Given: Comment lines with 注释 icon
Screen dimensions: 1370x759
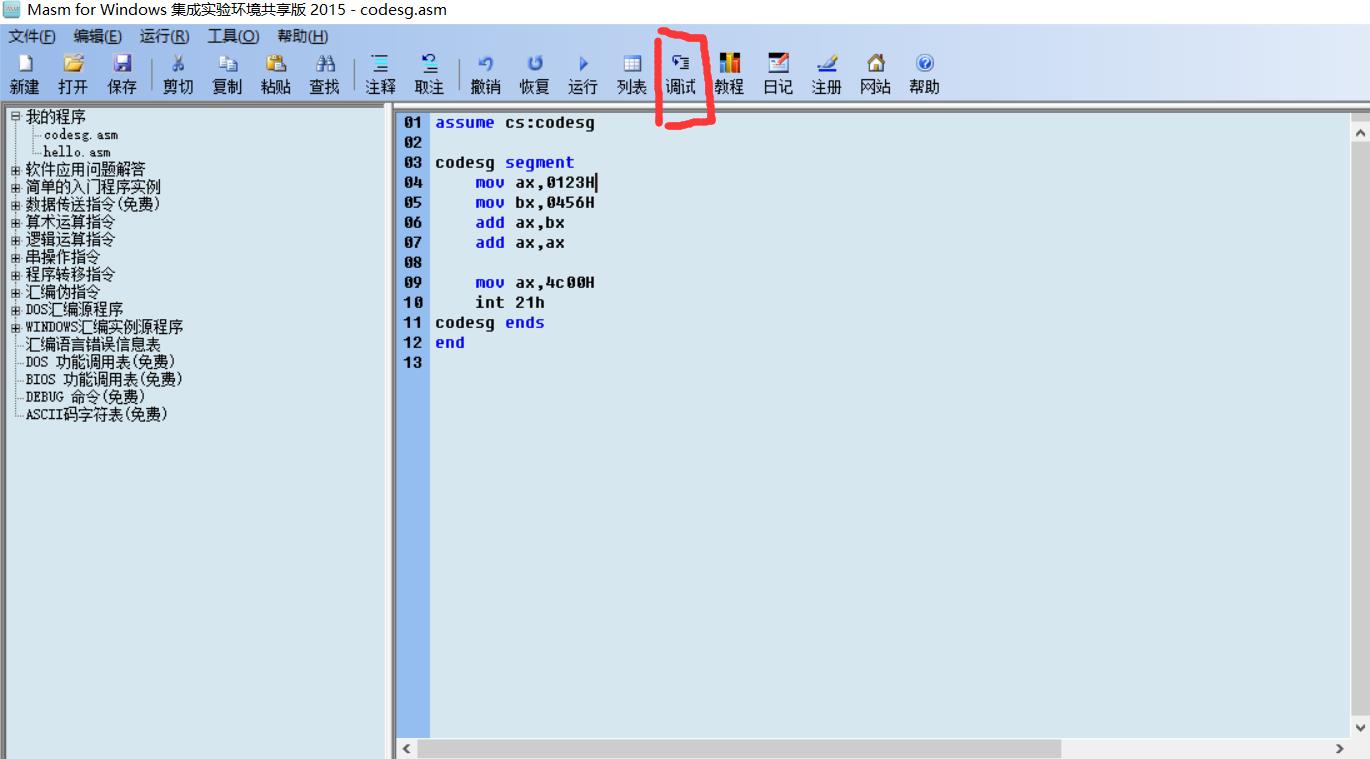Looking at the screenshot, I should coord(381,63).
